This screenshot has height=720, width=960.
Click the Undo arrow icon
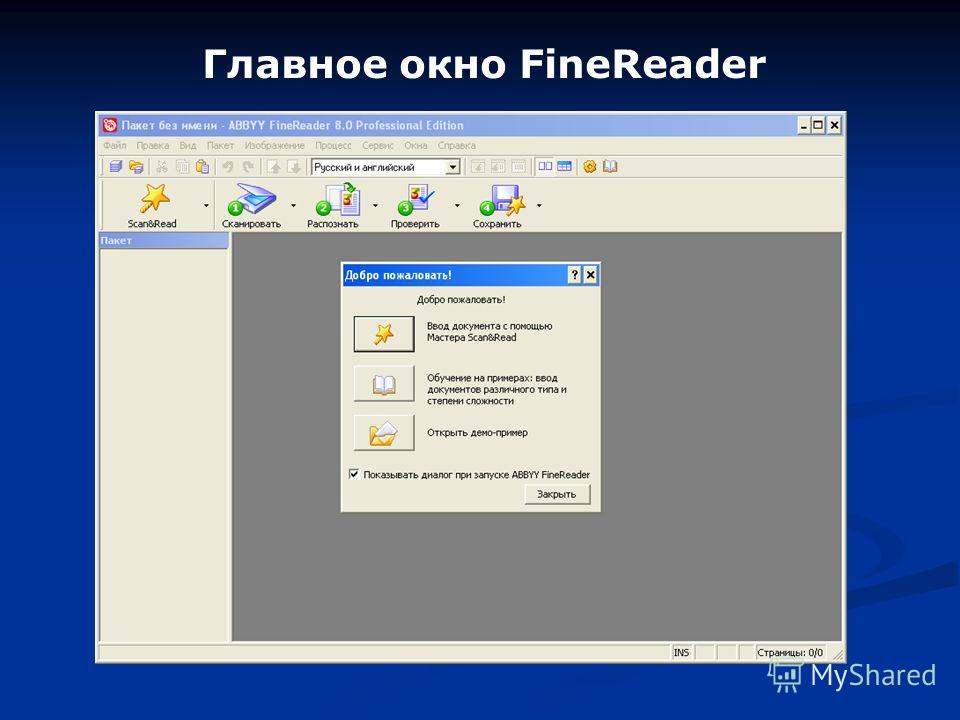coord(228,167)
